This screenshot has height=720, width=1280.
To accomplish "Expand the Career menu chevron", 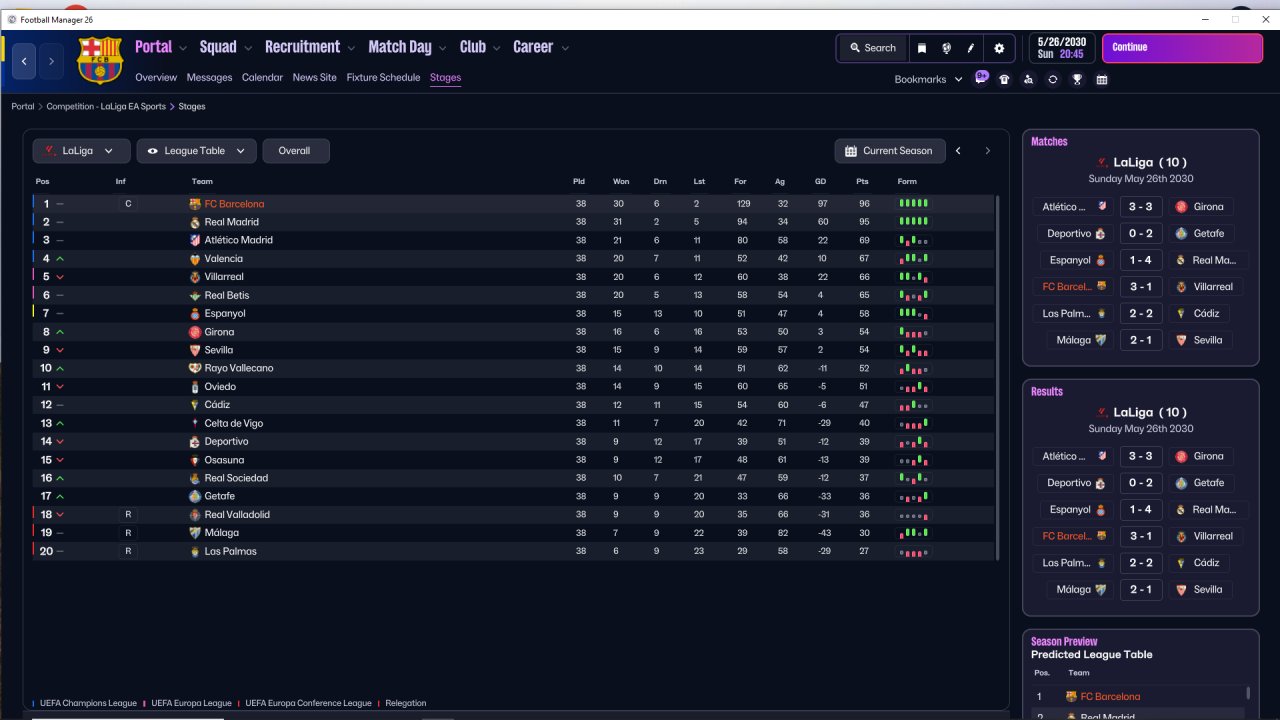I will 565,47.
